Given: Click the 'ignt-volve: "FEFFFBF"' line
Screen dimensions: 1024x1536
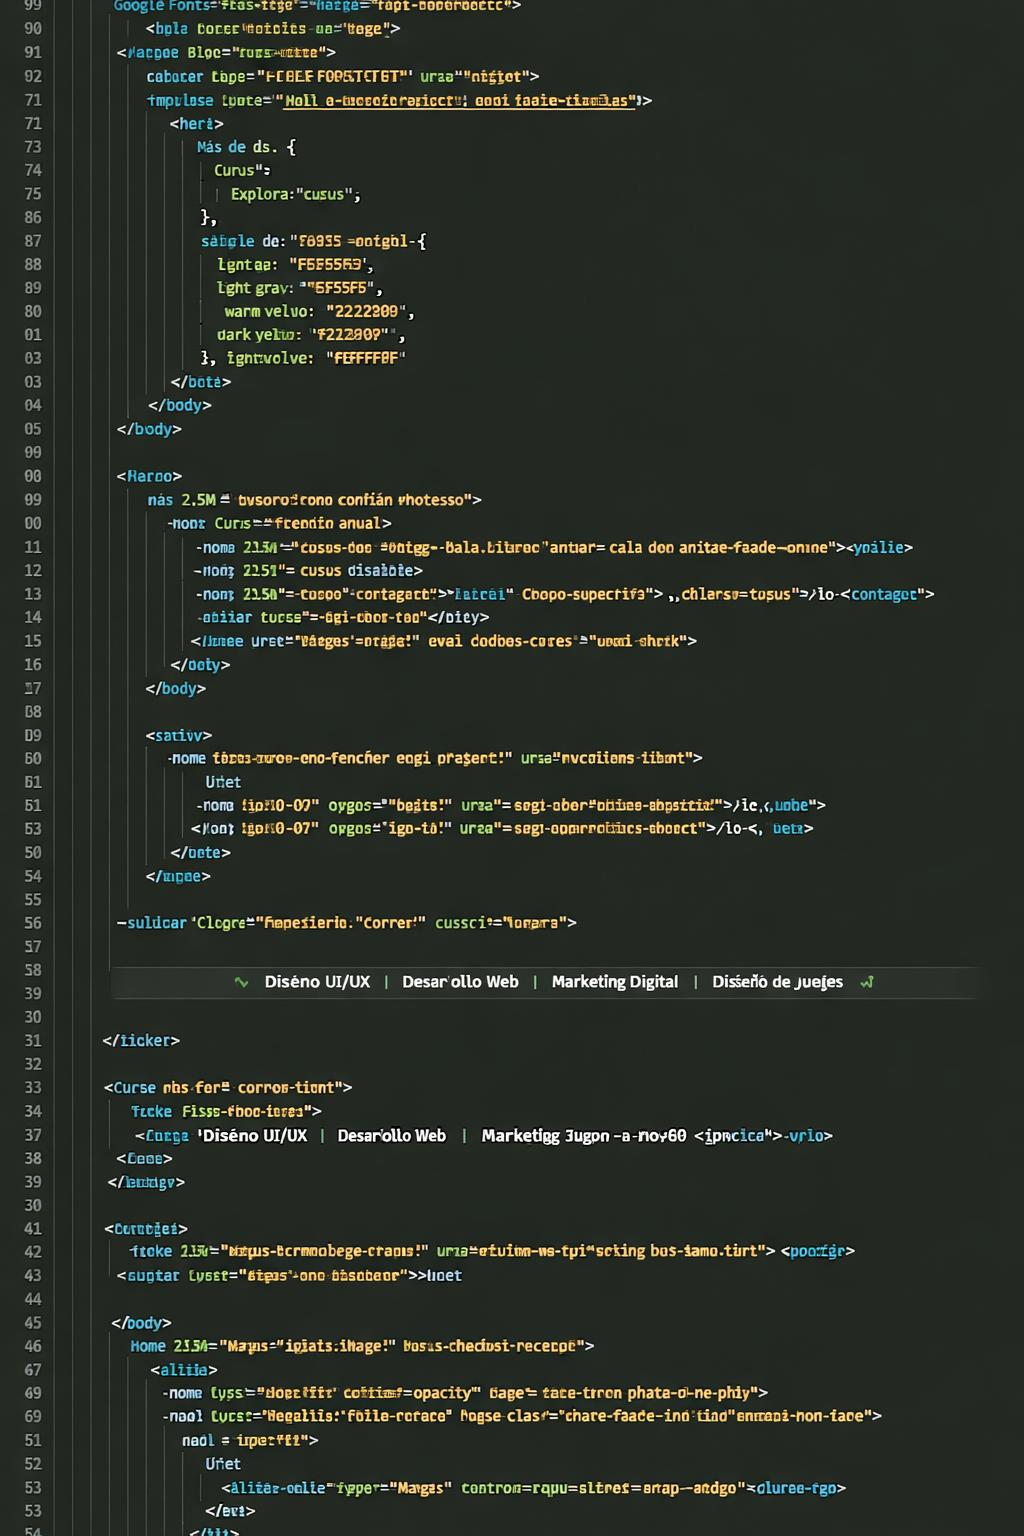Looking at the screenshot, I should pyautogui.click(x=303, y=358).
